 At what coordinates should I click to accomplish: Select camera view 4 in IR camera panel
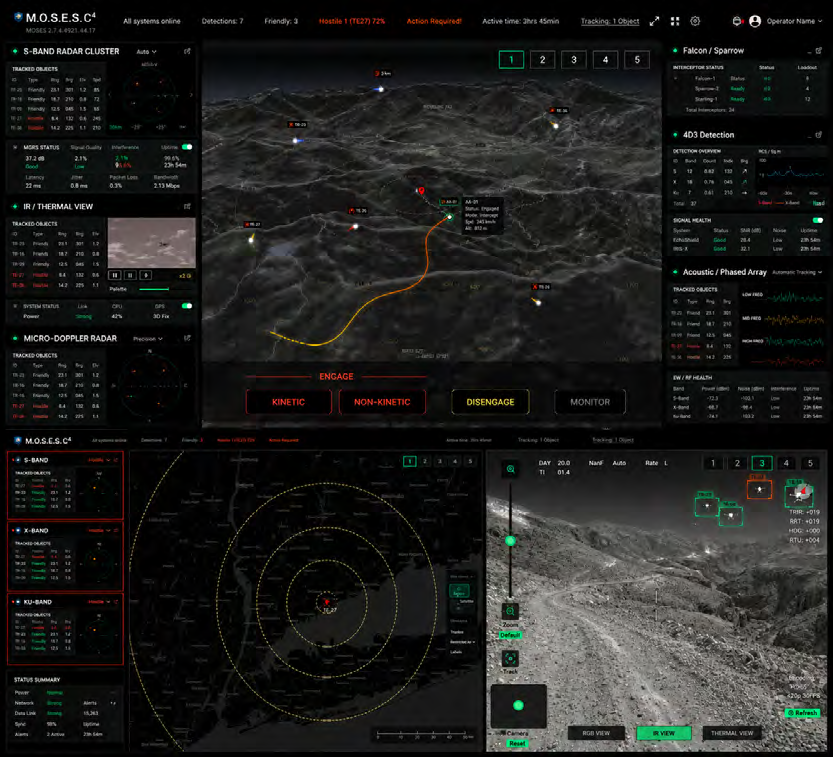tap(786, 463)
